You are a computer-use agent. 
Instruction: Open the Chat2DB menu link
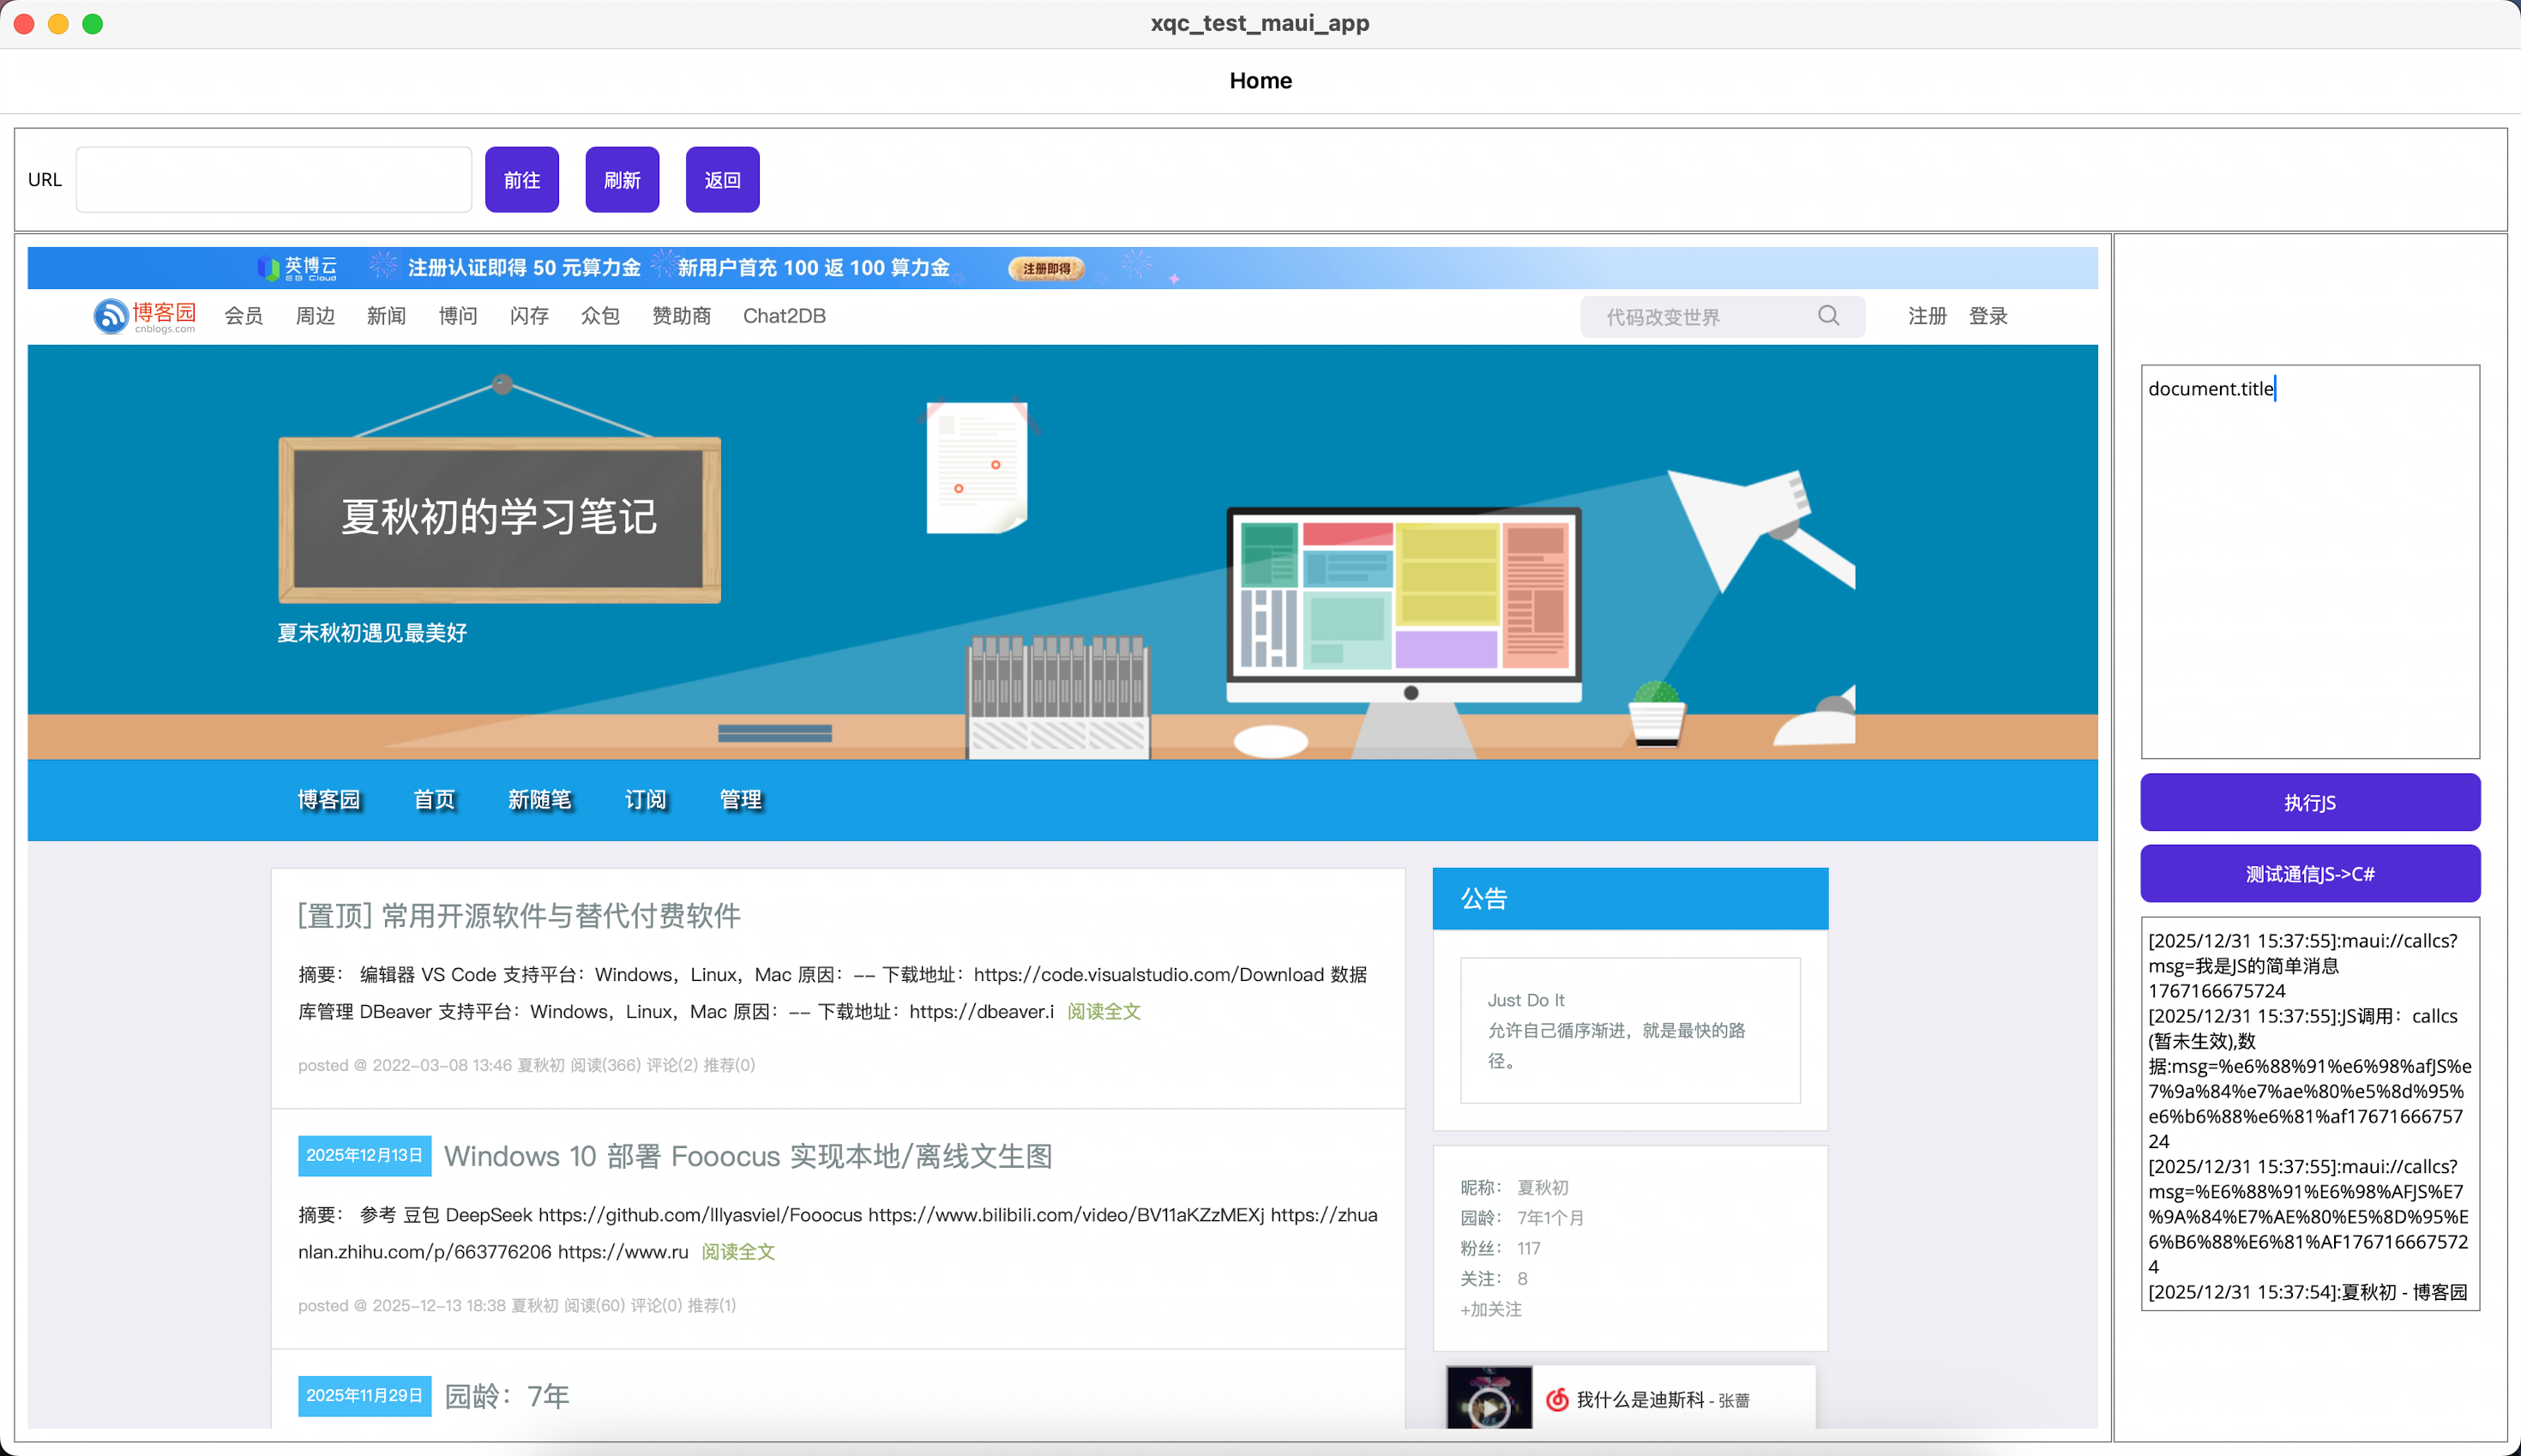click(x=783, y=316)
